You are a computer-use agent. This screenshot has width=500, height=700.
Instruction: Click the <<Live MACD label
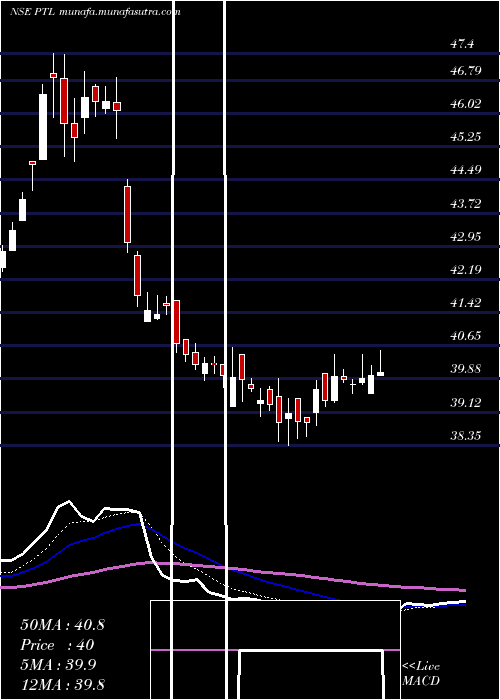421,673
